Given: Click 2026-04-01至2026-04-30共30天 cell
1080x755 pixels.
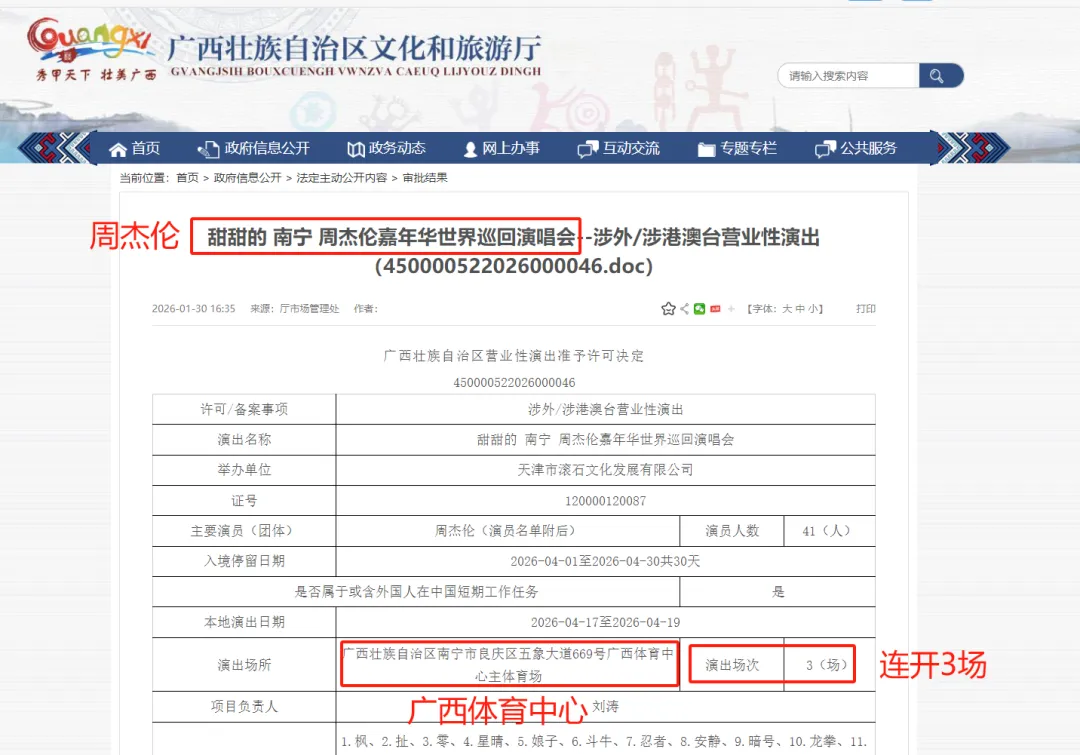Looking at the screenshot, I should pos(605,561).
